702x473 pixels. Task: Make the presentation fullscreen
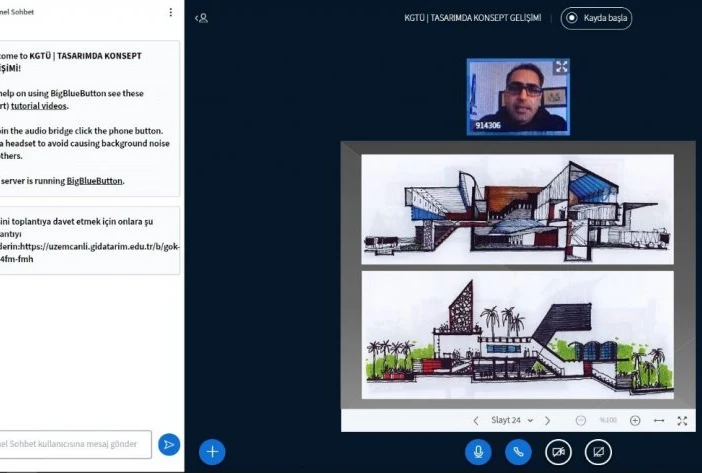click(x=682, y=421)
